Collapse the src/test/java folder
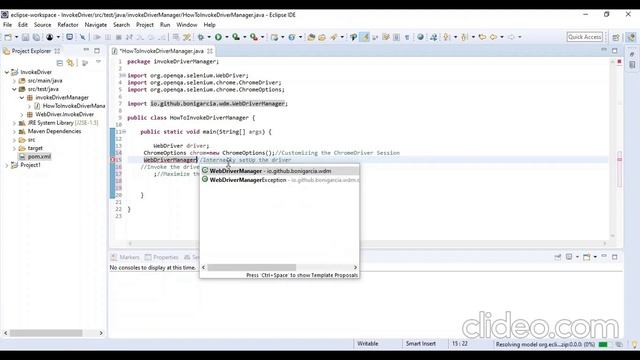Screen dimensions: 640x360 tap(14, 89)
